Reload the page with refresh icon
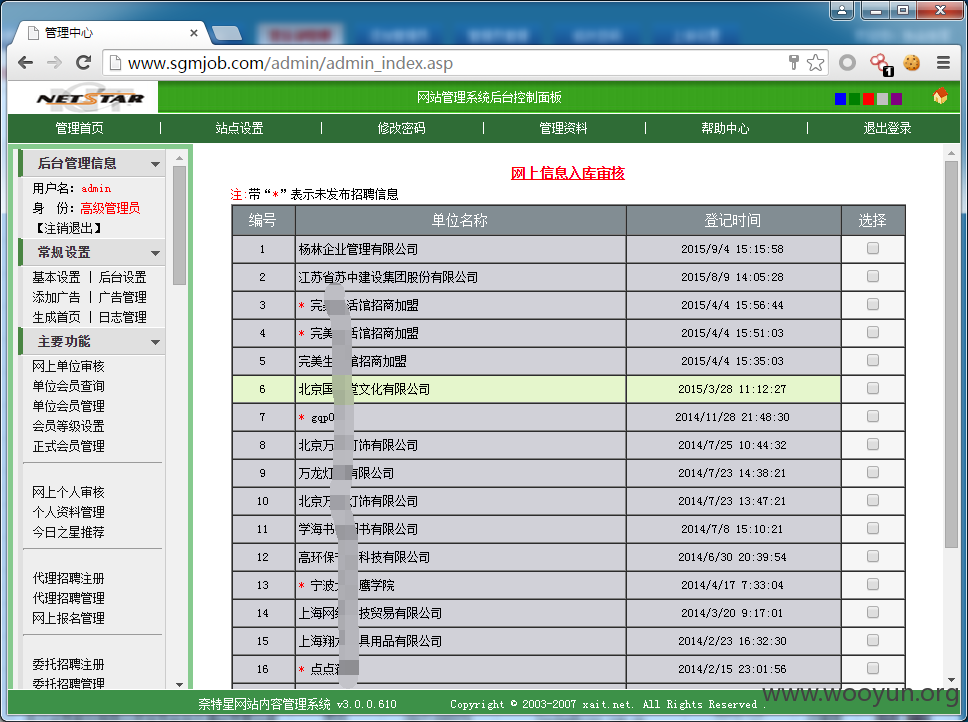 [83, 62]
